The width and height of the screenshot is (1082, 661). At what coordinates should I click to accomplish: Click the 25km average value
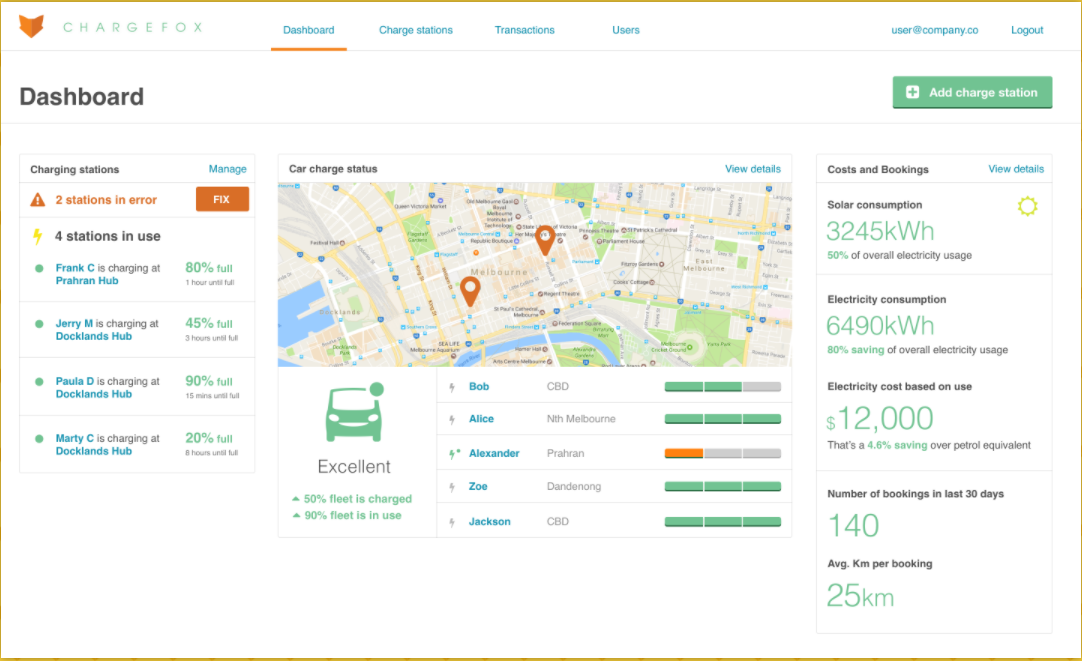[x=860, y=595]
